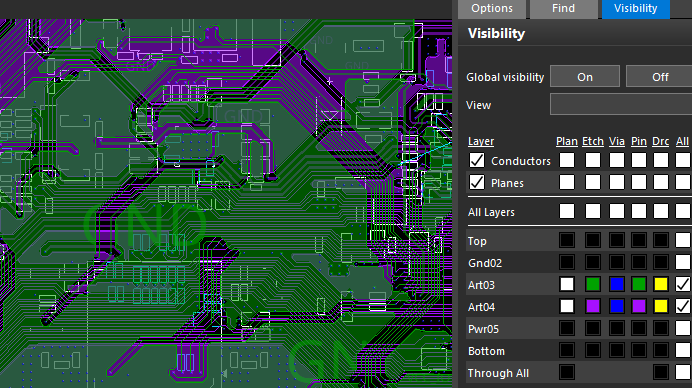
Task: Click Bottom layer Etch black swatch
Action: (x=593, y=350)
